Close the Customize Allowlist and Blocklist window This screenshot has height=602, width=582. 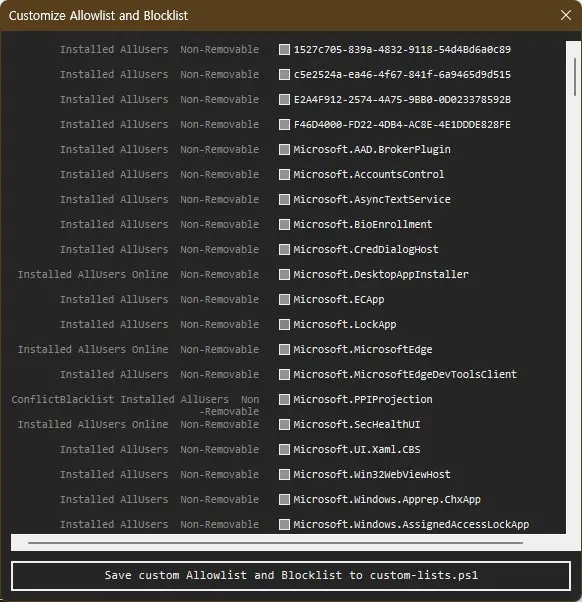pos(565,15)
